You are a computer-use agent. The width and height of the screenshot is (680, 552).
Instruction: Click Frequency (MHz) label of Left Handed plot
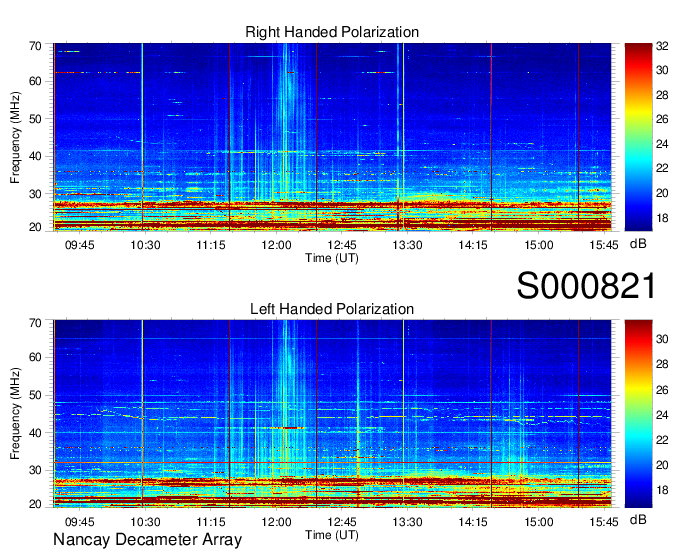(x=15, y=414)
